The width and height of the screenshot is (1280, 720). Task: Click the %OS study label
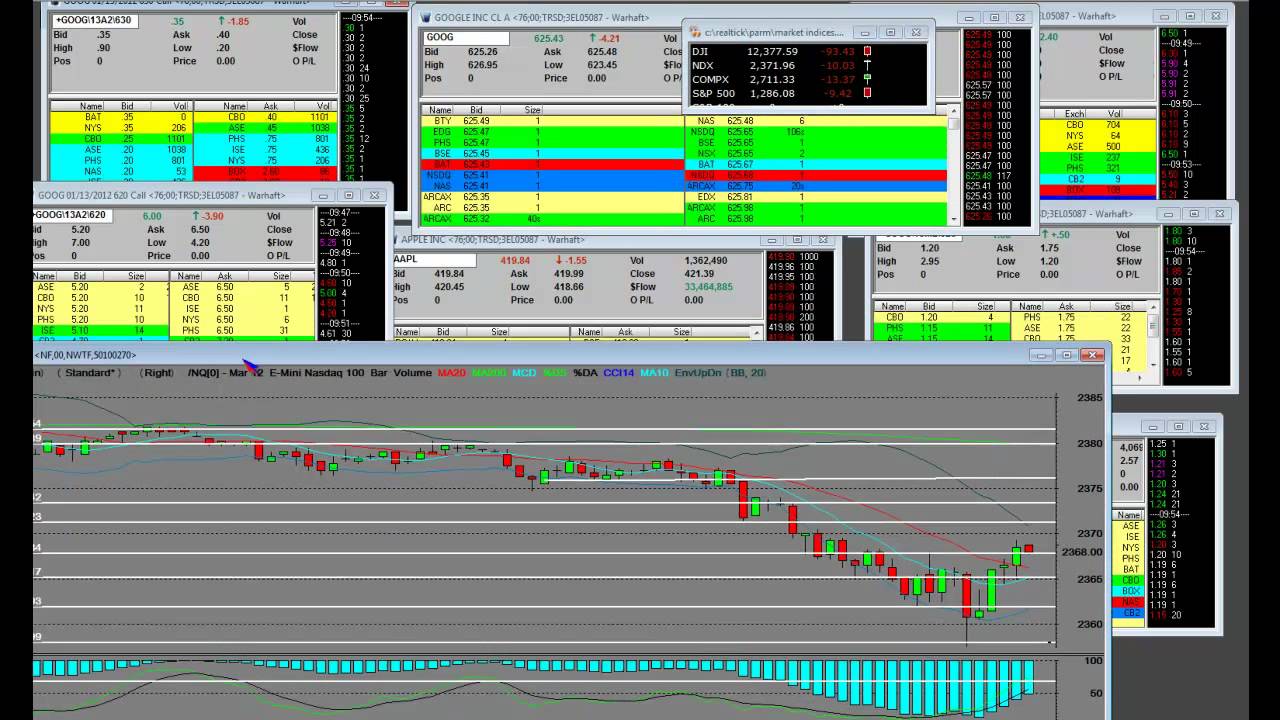pyautogui.click(x=554, y=373)
